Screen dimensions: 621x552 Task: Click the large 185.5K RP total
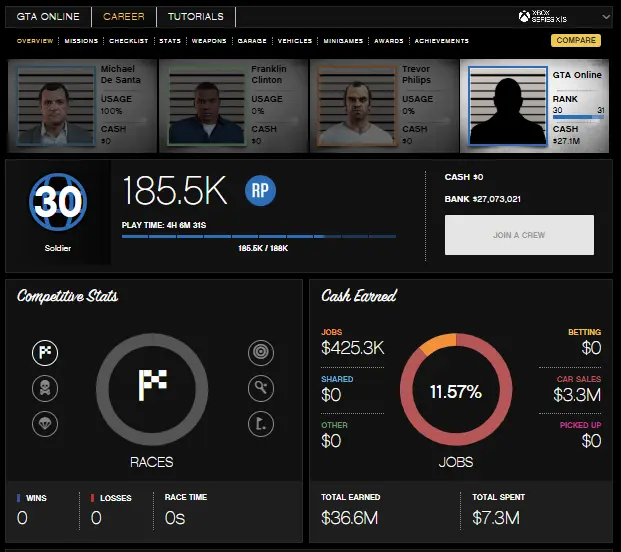[175, 190]
